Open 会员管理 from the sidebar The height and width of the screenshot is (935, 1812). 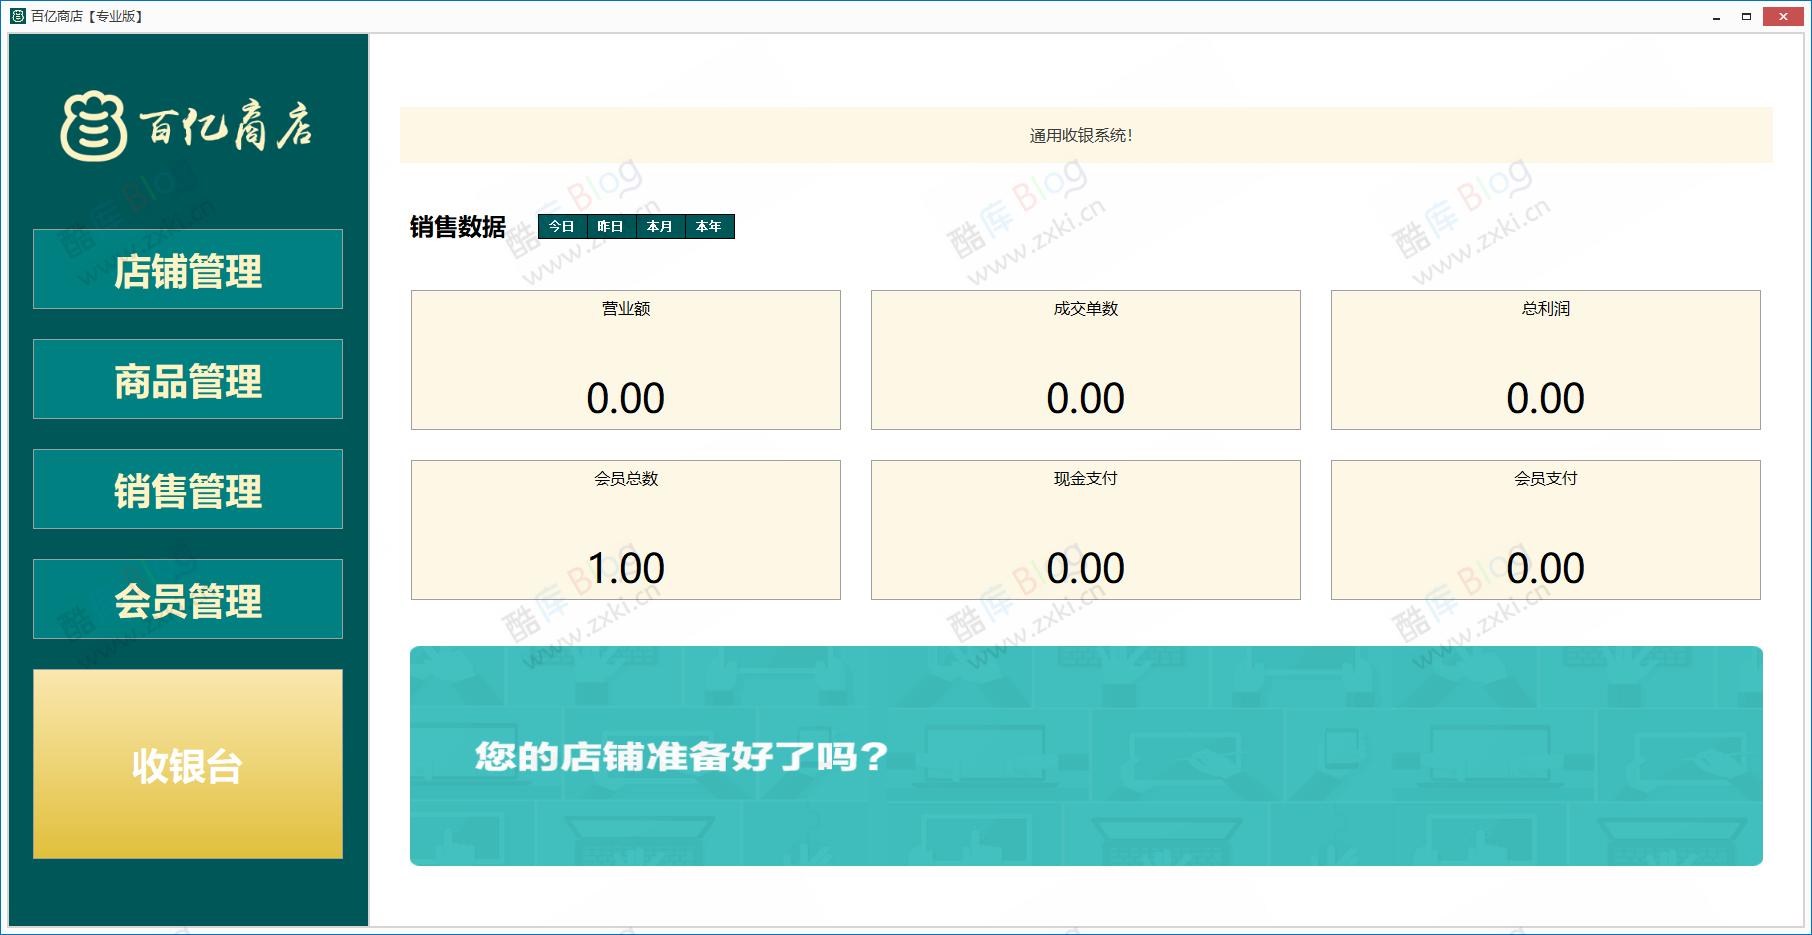(187, 599)
